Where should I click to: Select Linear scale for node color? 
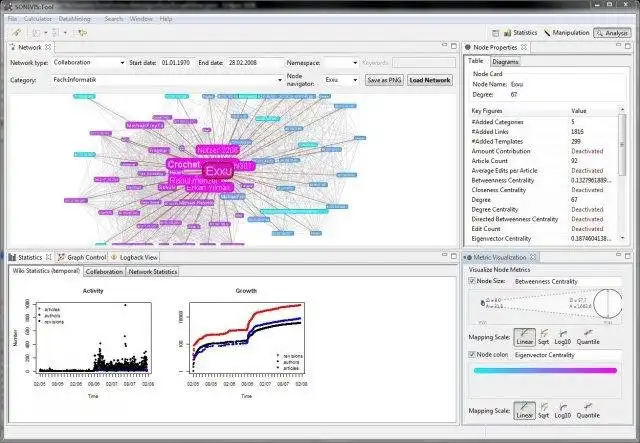(x=524, y=411)
